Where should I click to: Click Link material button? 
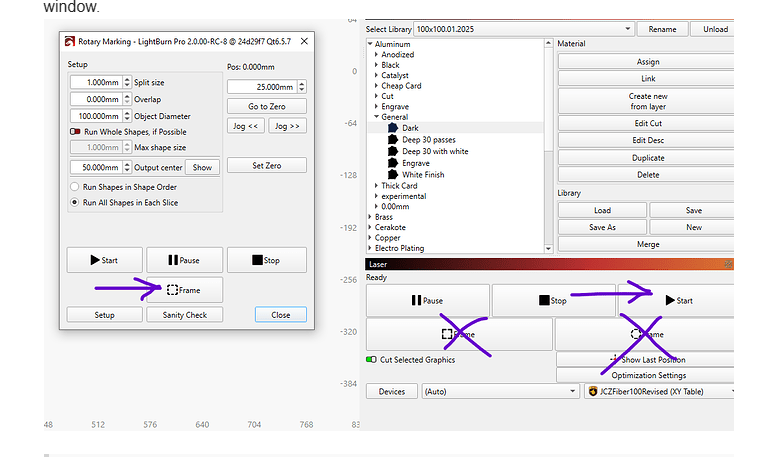coord(647,78)
